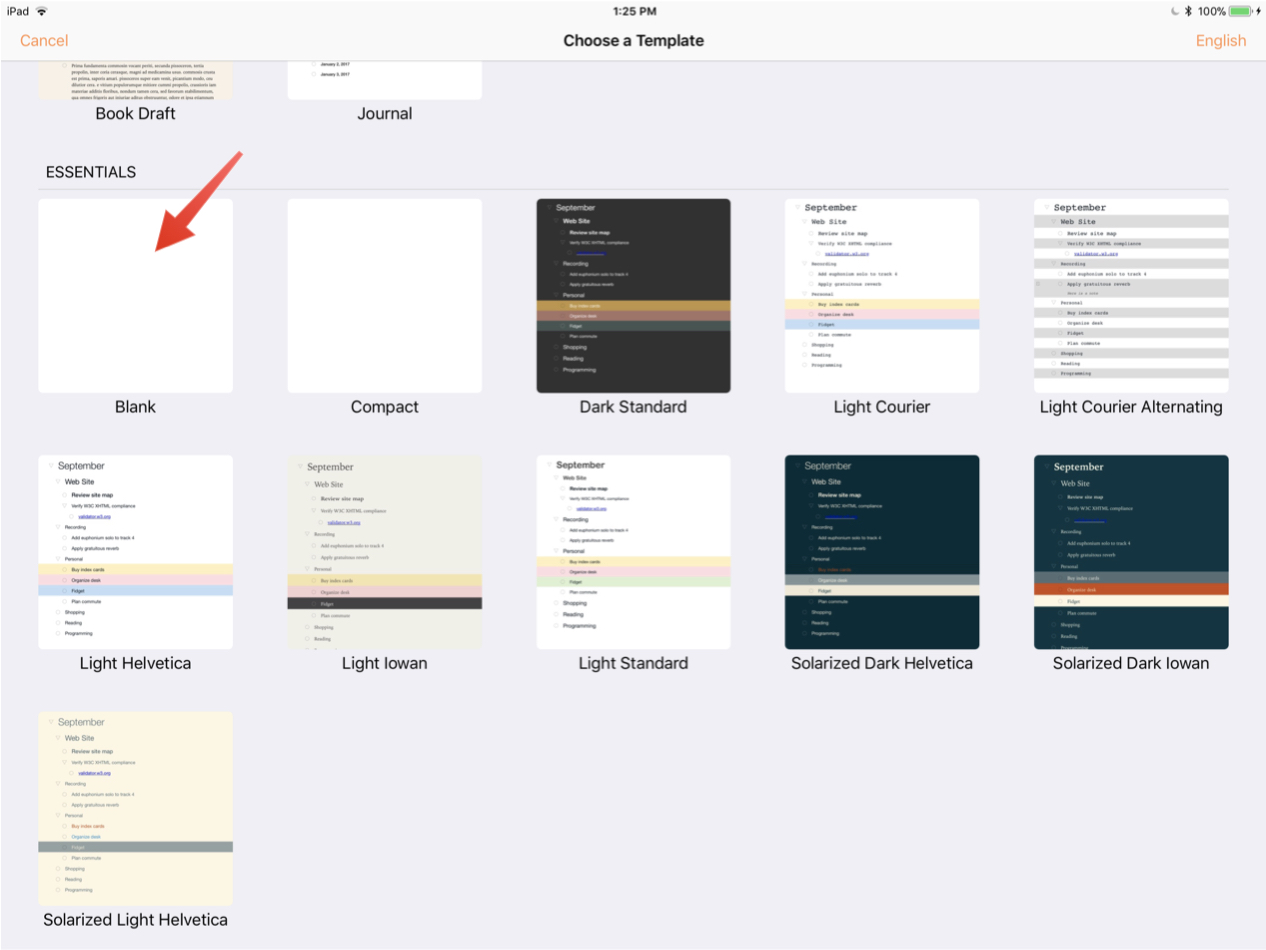This screenshot has height=950, width=1266.
Task: Open Solarized Light Helvetica template
Action: pos(135,808)
